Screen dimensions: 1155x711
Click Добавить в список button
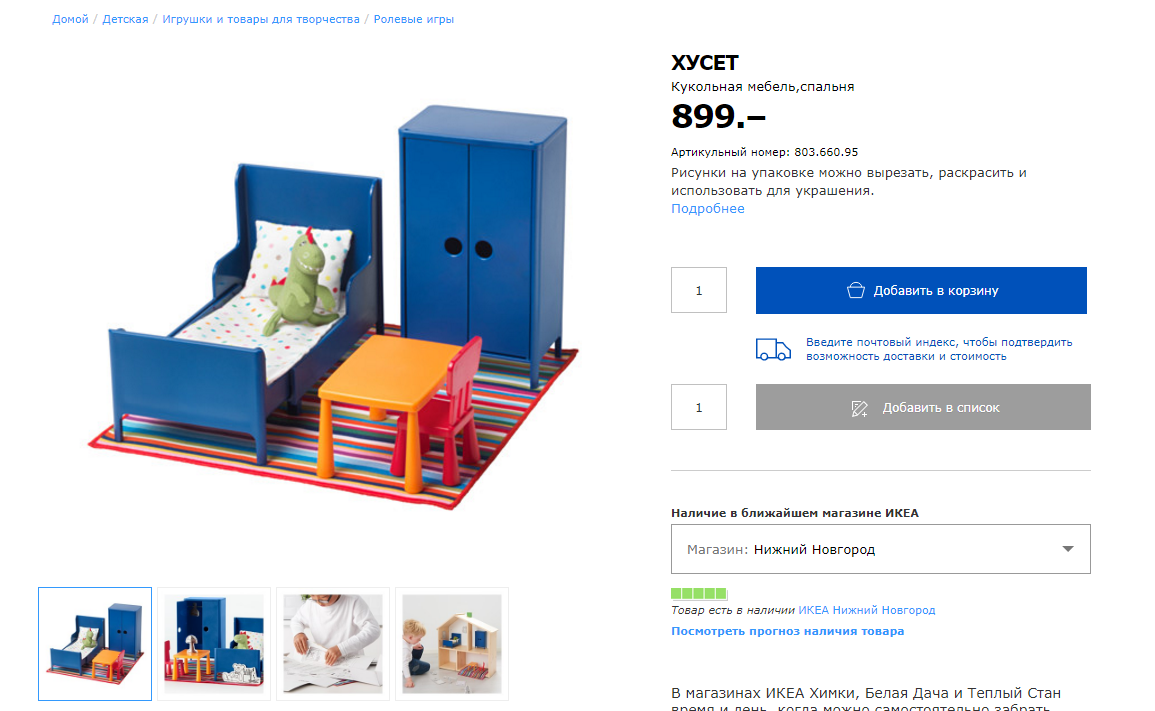click(x=923, y=407)
